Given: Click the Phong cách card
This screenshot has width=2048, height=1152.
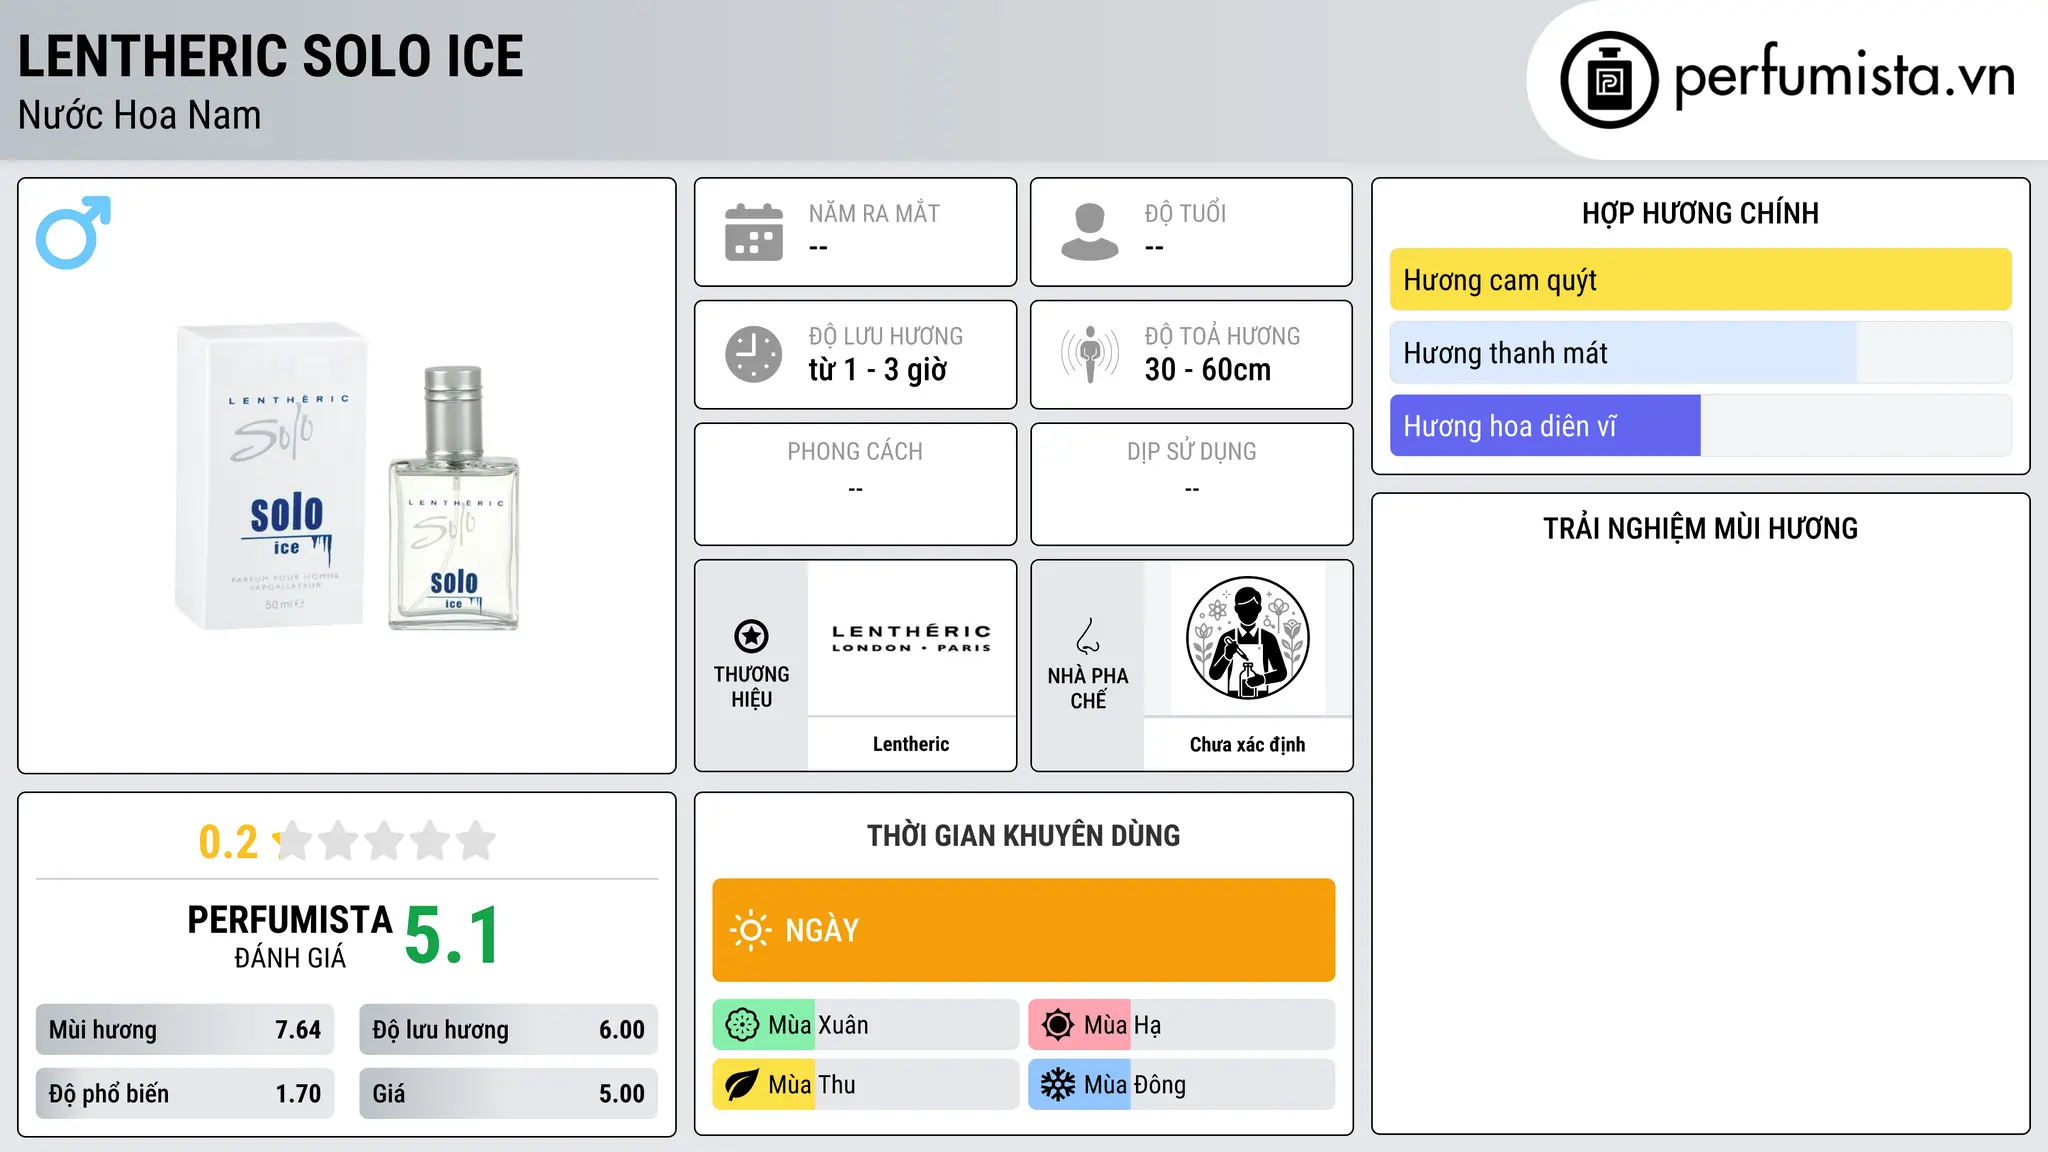Looking at the screenshot, I should [856, 484].
